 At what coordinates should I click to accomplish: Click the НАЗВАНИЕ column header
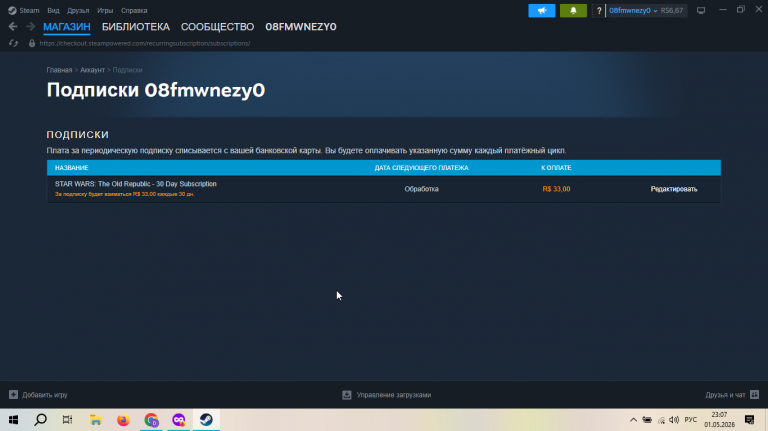(x=72, y=168)
